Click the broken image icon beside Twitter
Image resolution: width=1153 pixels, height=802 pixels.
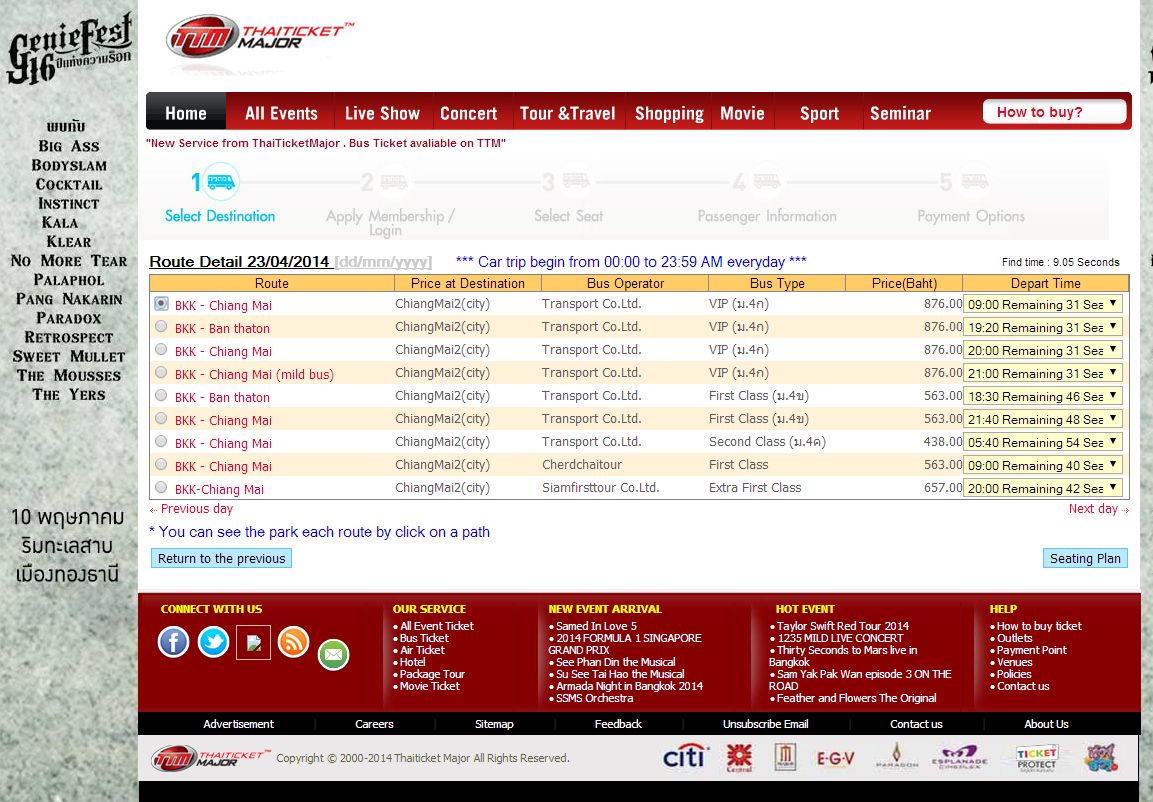coord(254,642)
